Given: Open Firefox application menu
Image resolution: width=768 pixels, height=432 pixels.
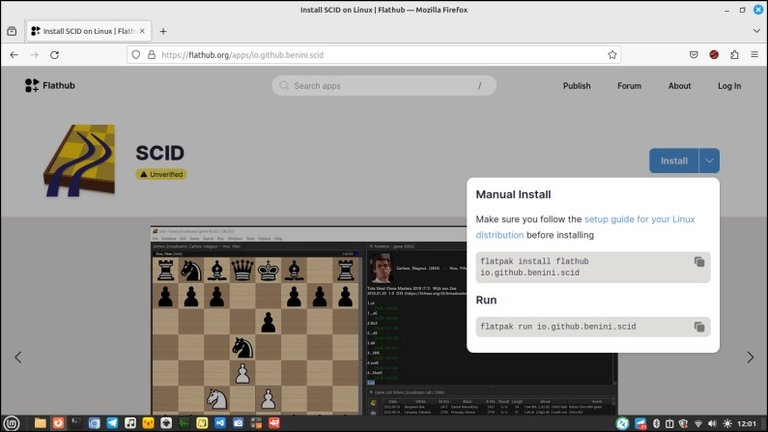Looking at the screenshot, I should 754,55.
